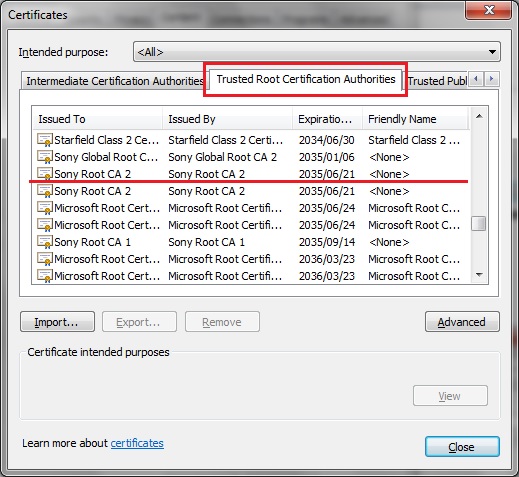
Task: Switch to Intermediate Certification Authorities tab
Action: tap(115, 81)
